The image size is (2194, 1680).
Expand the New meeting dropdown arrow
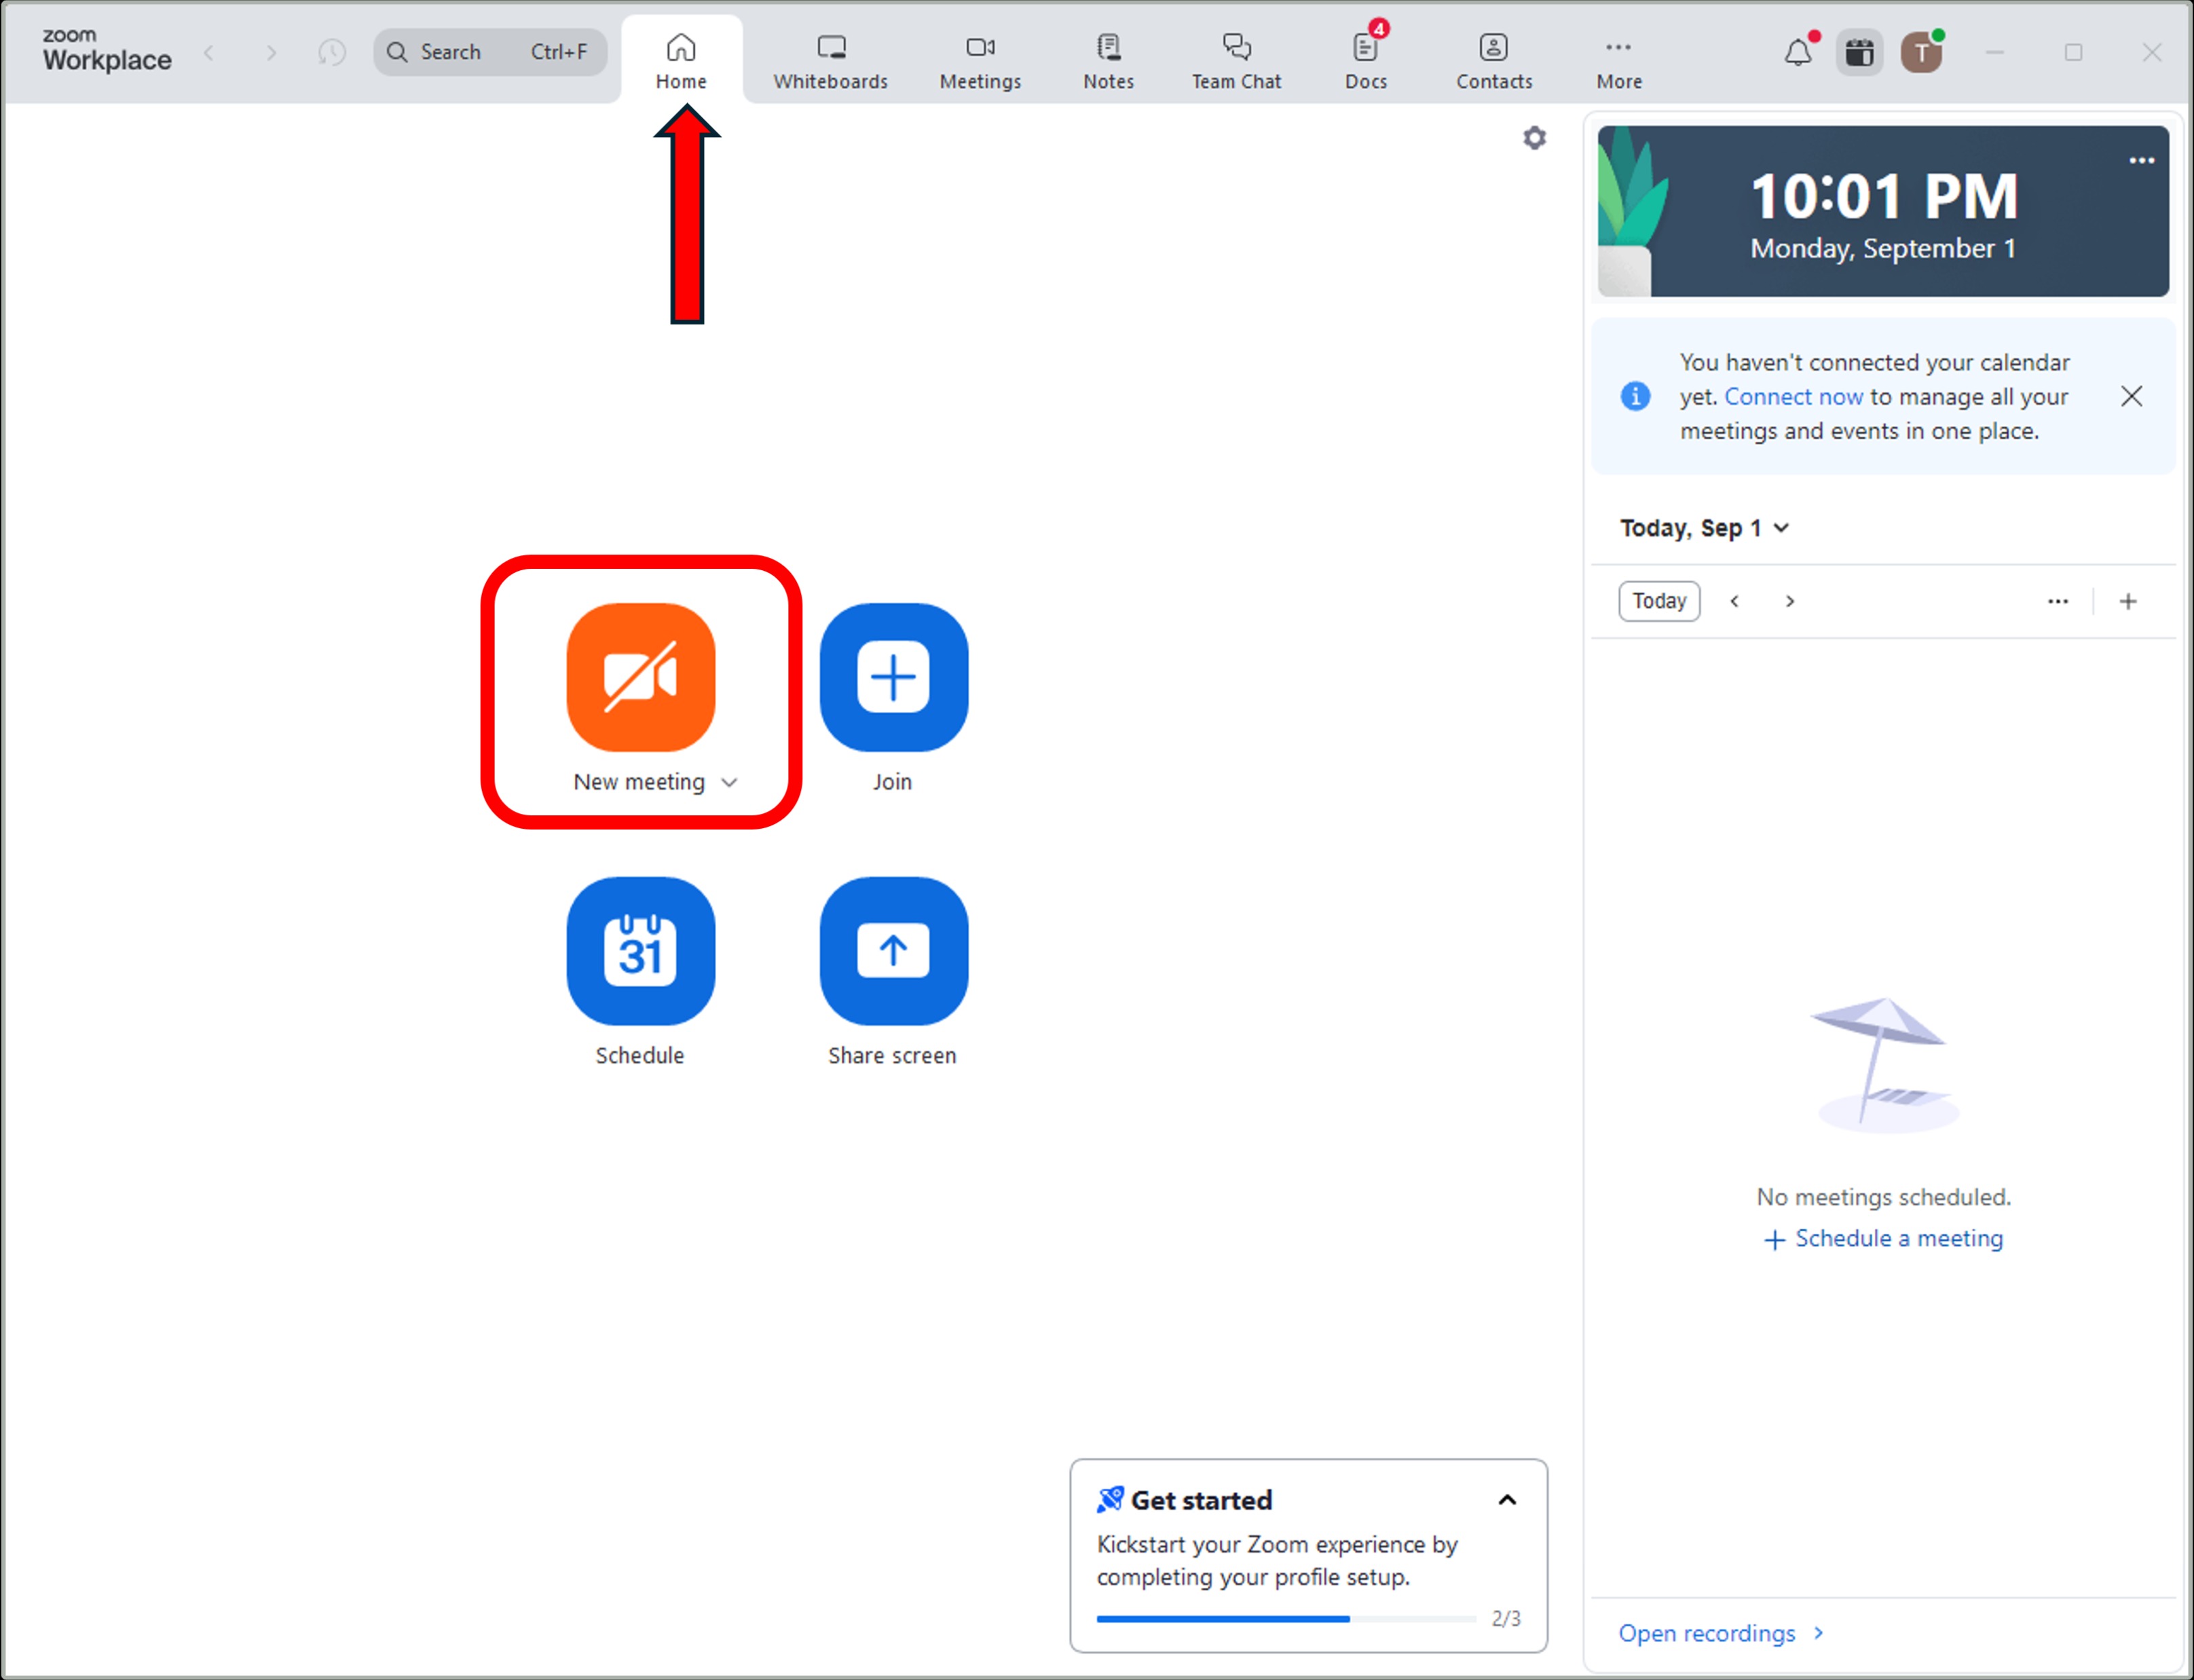[730, 783]
